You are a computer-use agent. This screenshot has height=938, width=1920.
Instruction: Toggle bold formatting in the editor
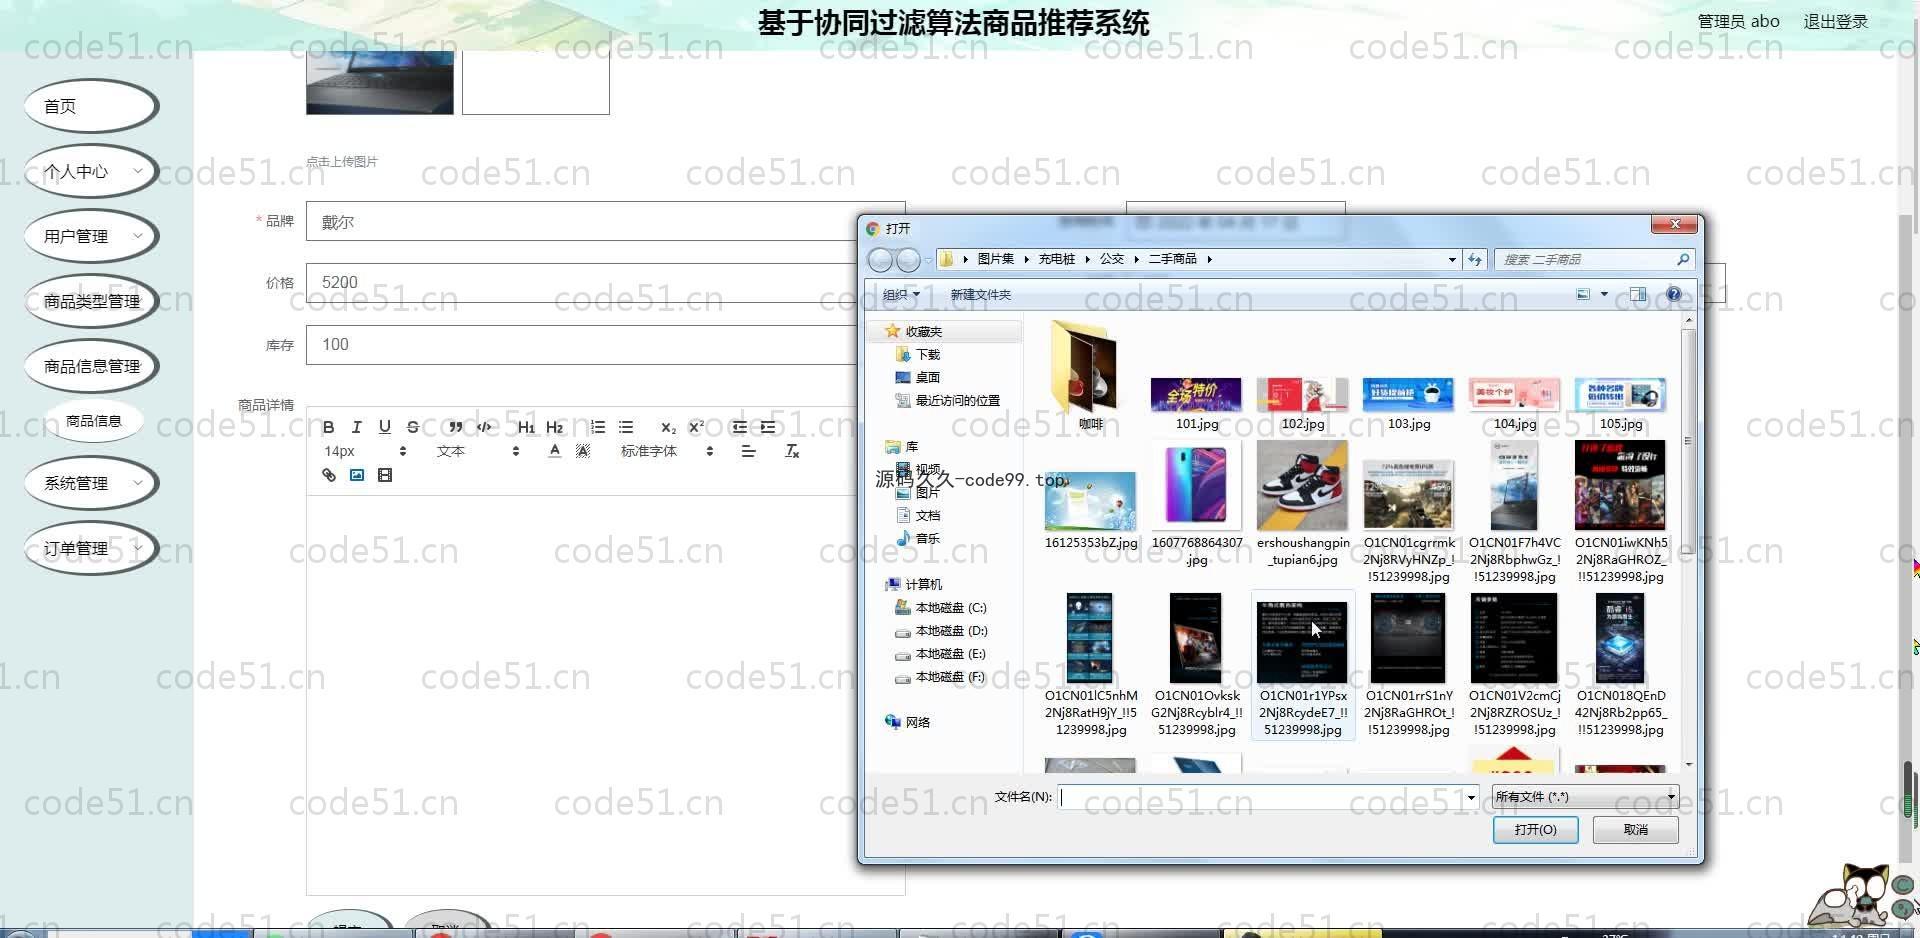pyautogui.click(x=328, y=427)
